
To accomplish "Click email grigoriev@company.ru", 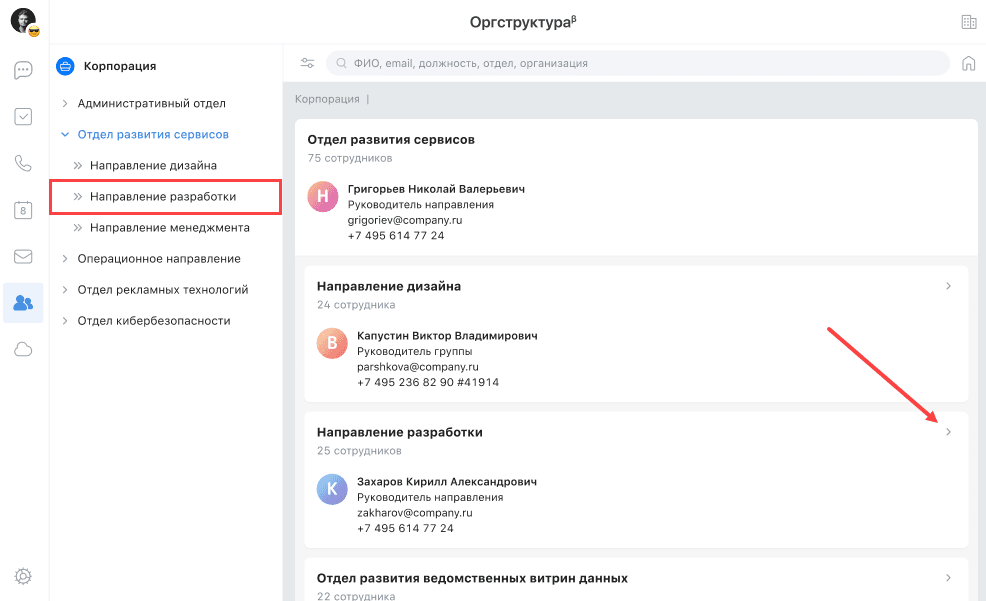I will point(405,220).
